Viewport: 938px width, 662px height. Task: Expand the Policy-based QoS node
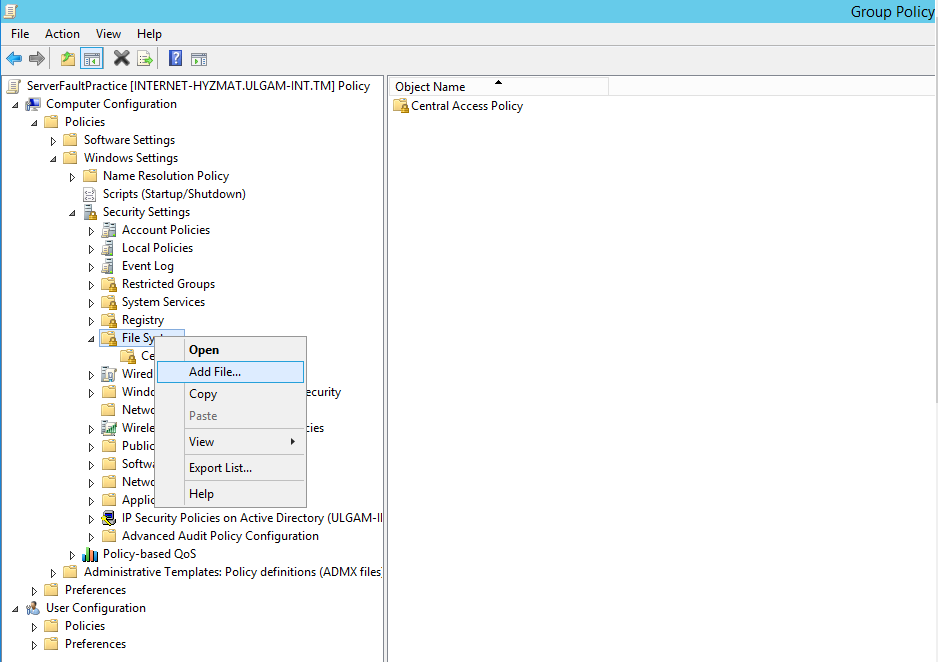pyautogui.click(x=72, y=555)
